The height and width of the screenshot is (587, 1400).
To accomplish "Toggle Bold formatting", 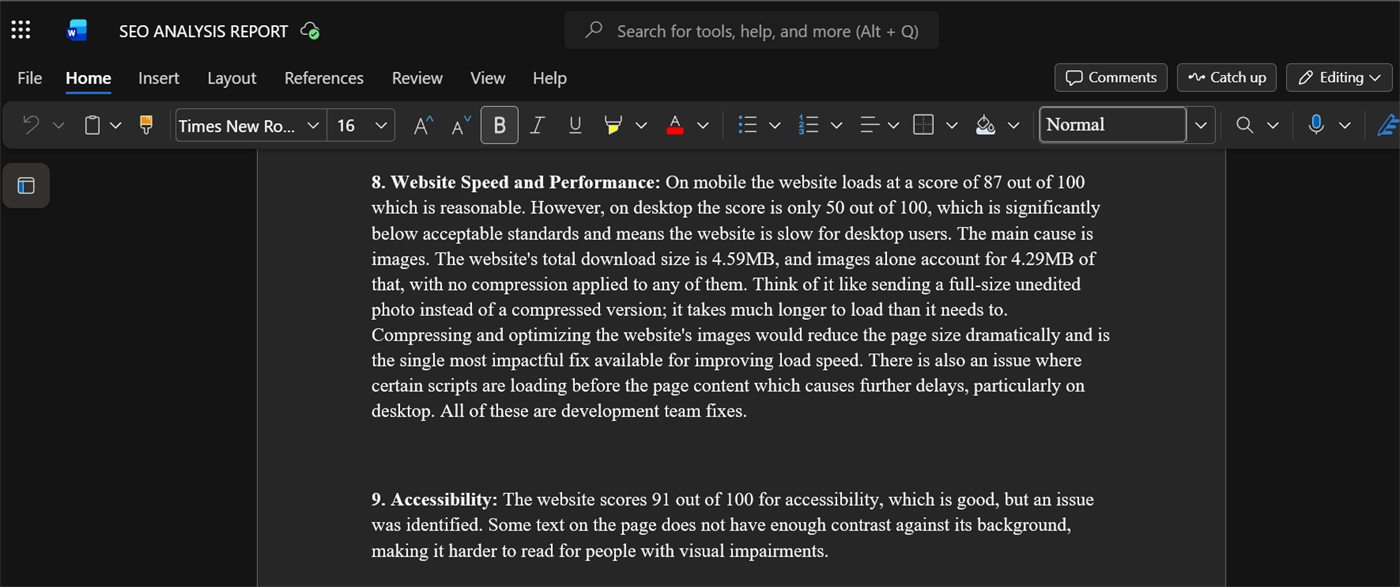I will click(x=499, y=125).
